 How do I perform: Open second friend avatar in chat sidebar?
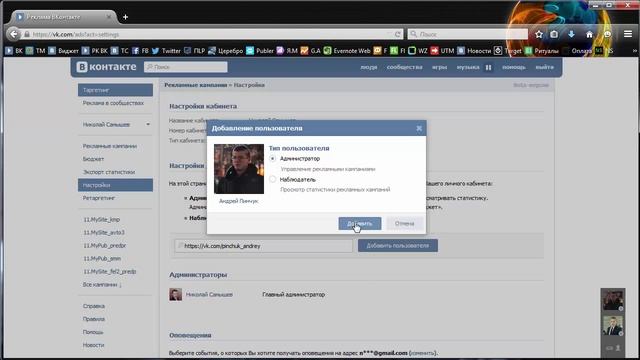click(x=613, y=326)
